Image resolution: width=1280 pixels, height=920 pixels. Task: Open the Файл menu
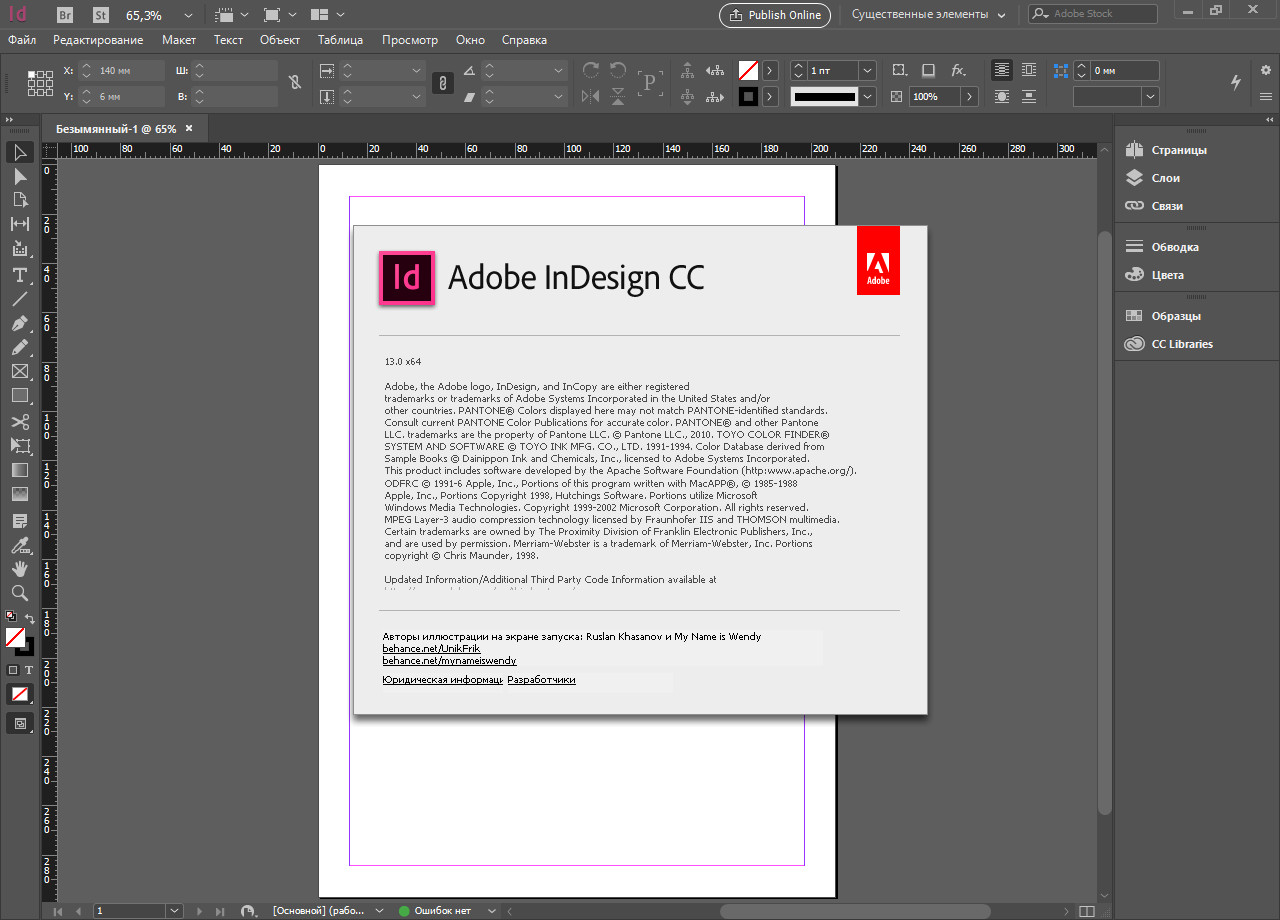click(22, 40)
